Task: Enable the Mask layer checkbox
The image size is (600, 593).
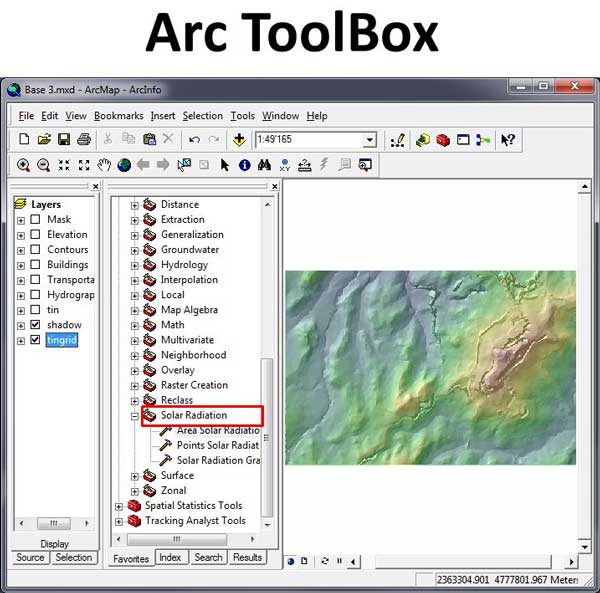Action: 35,219
